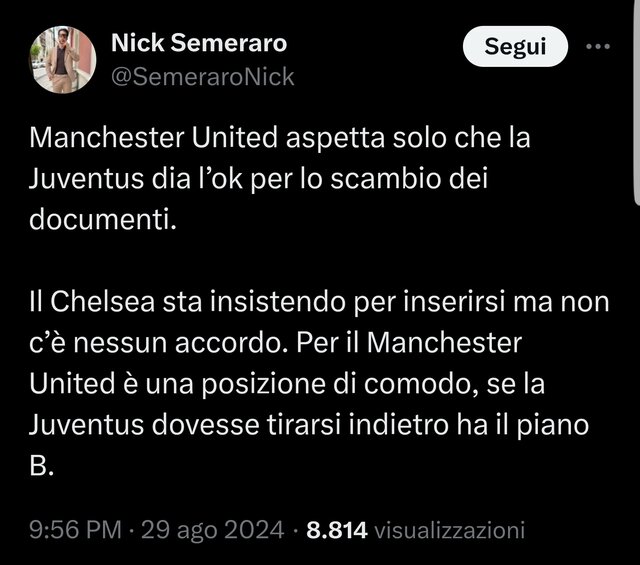Click the 9:56 PM timestamp

coord(76,530)
